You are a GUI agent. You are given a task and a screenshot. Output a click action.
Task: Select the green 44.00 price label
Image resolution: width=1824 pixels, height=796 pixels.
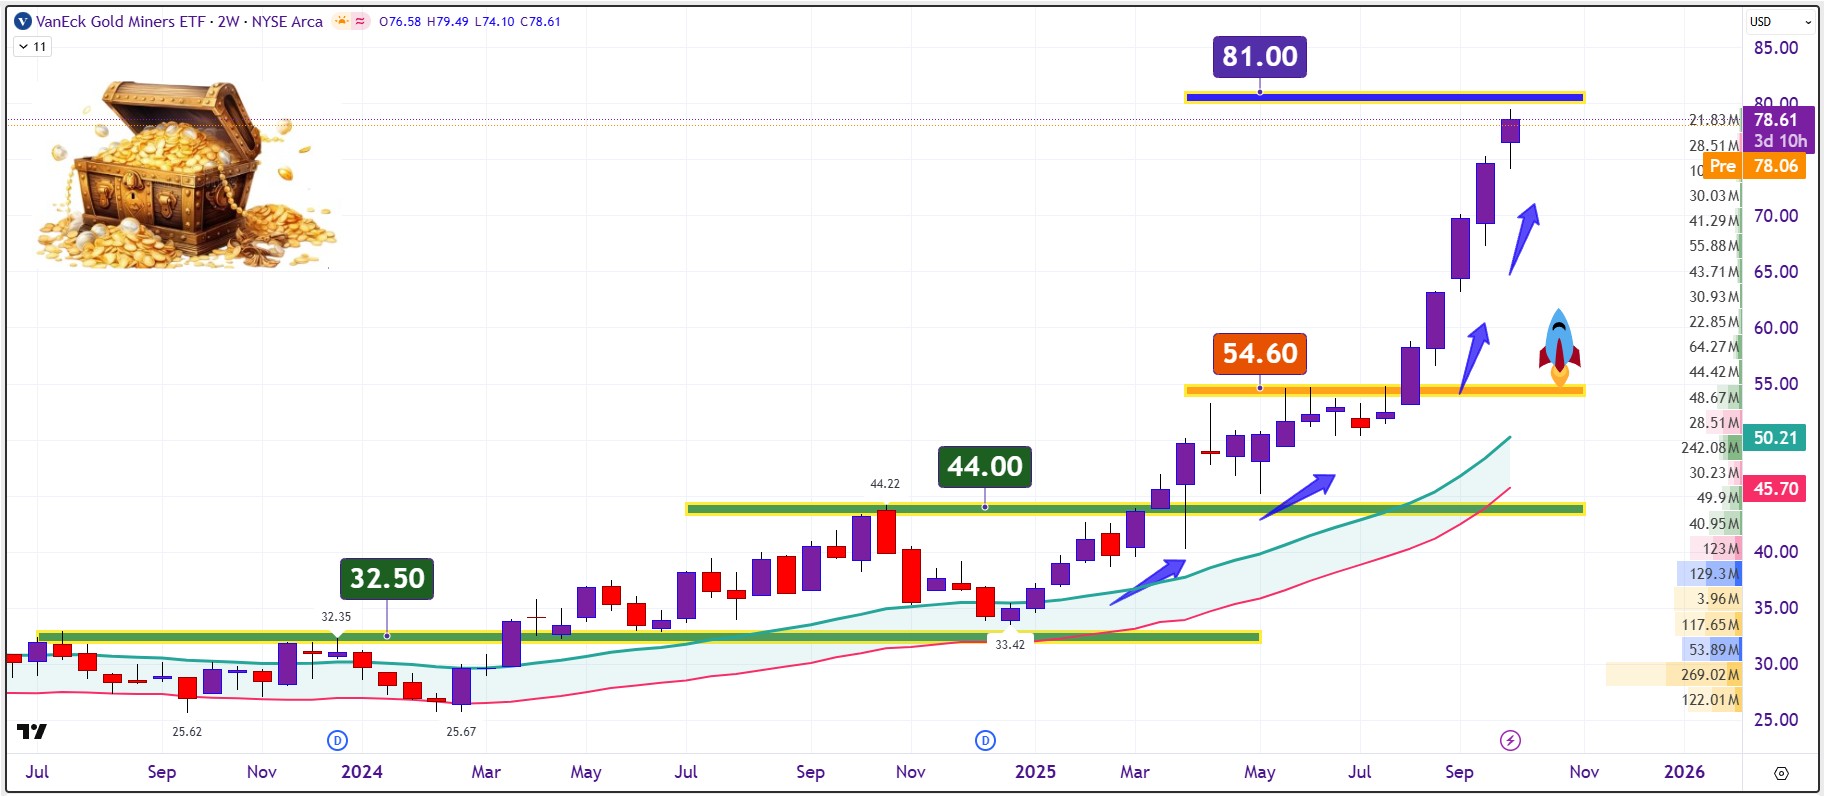984,467
